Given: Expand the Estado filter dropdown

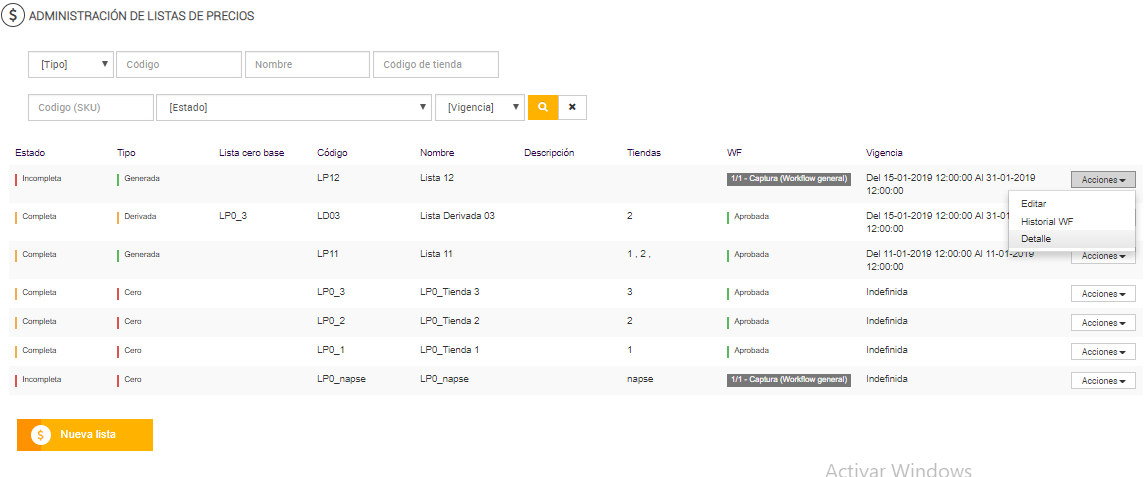Looking at the screenshot, I should click(294, 107).
